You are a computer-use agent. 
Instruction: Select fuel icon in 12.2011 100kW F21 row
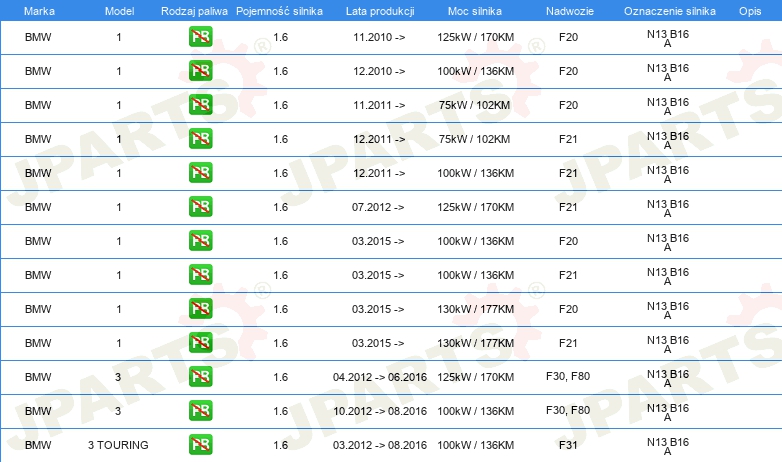point(200,172)
